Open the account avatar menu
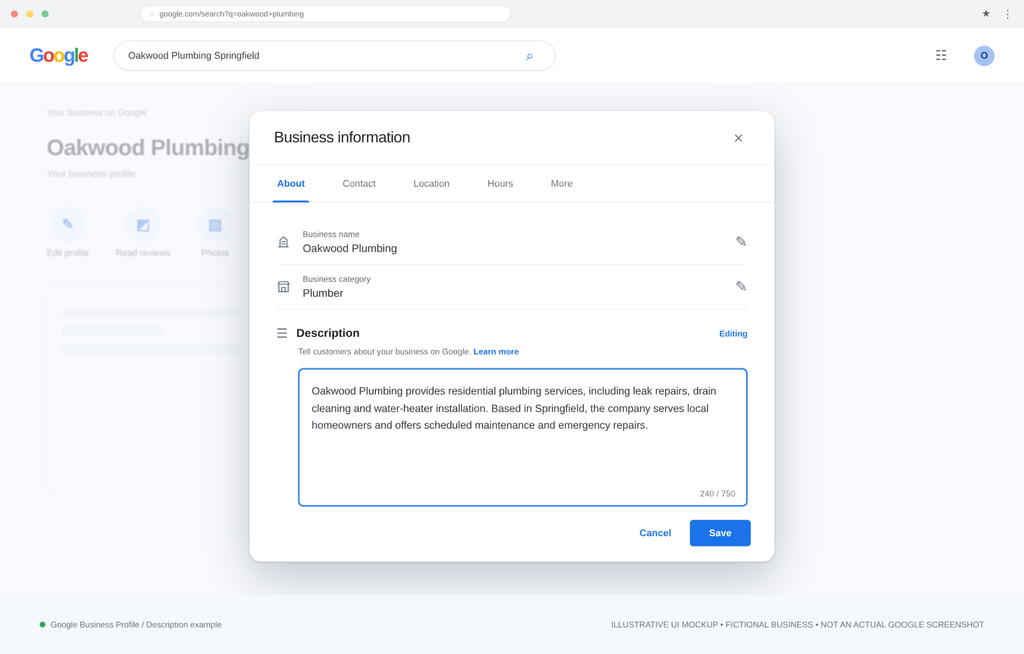 pyautogui.click(x=984, y=56)
